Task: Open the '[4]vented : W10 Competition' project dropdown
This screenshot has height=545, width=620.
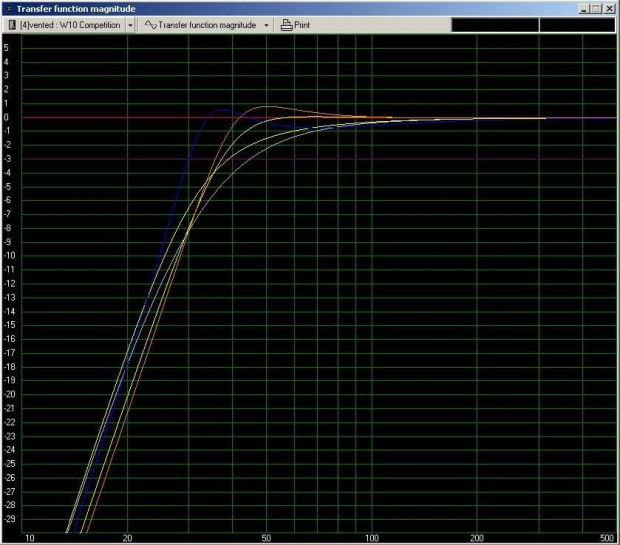Action: tap(130, 25)
